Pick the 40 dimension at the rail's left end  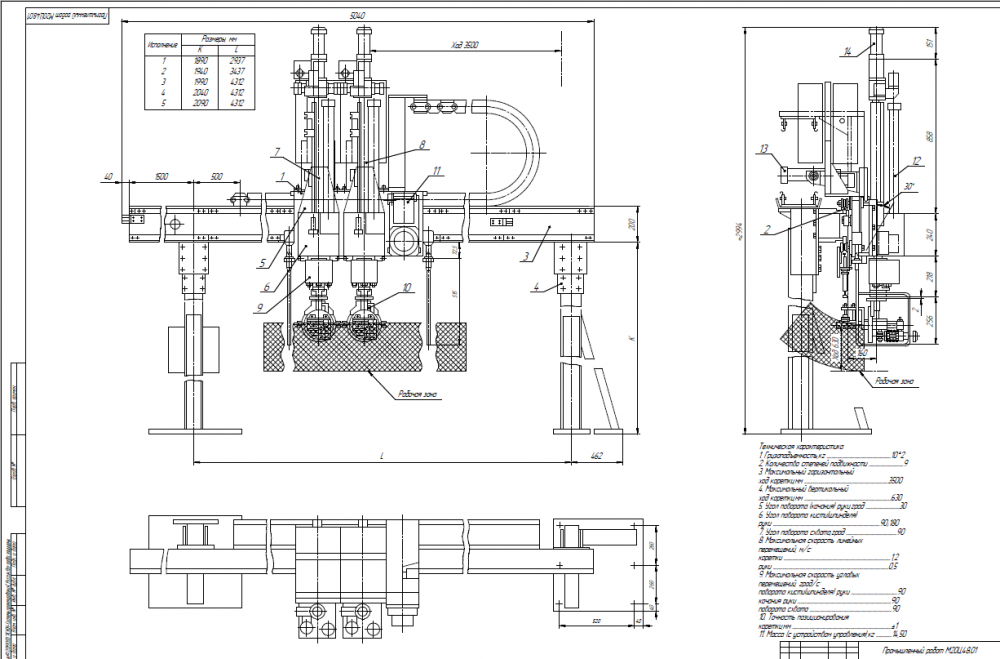[107, 177]
